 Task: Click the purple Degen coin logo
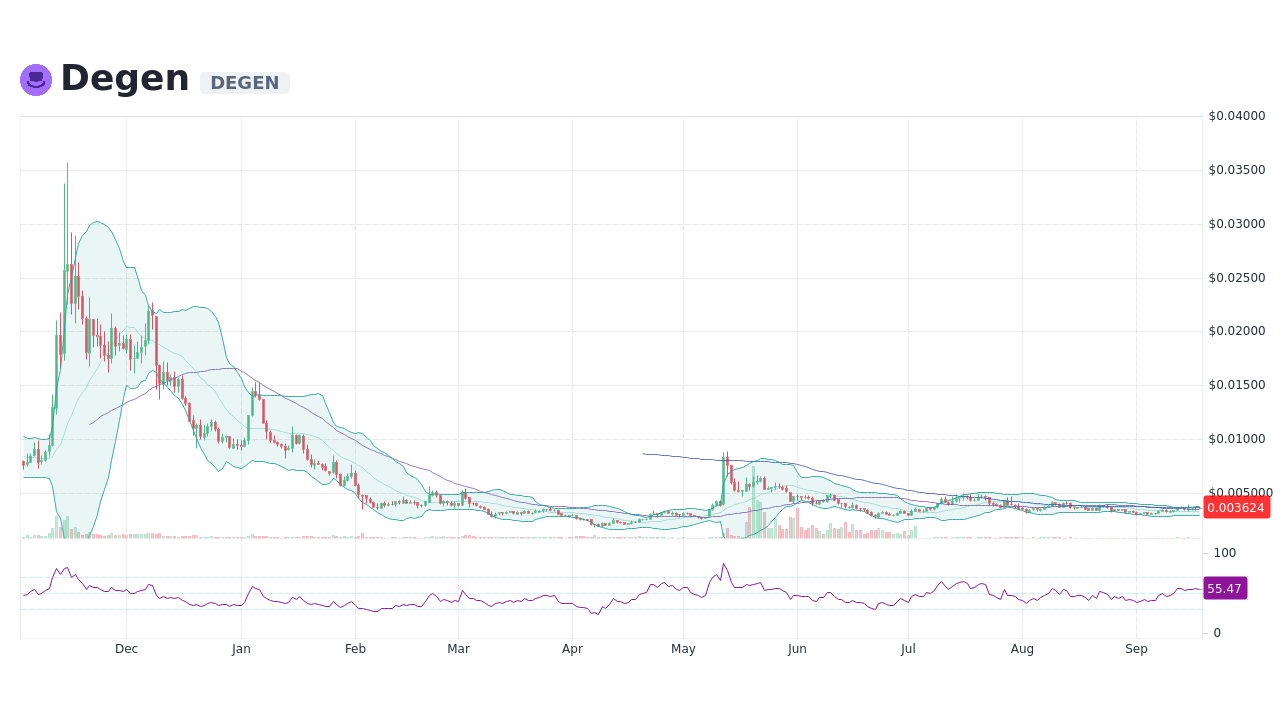click(35, 79)
